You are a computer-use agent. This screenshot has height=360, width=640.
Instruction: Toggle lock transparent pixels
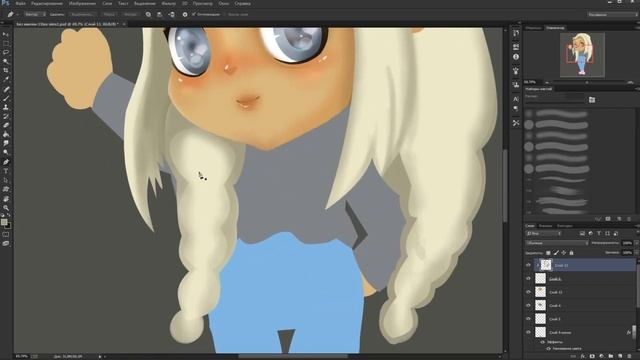[548, 253]
